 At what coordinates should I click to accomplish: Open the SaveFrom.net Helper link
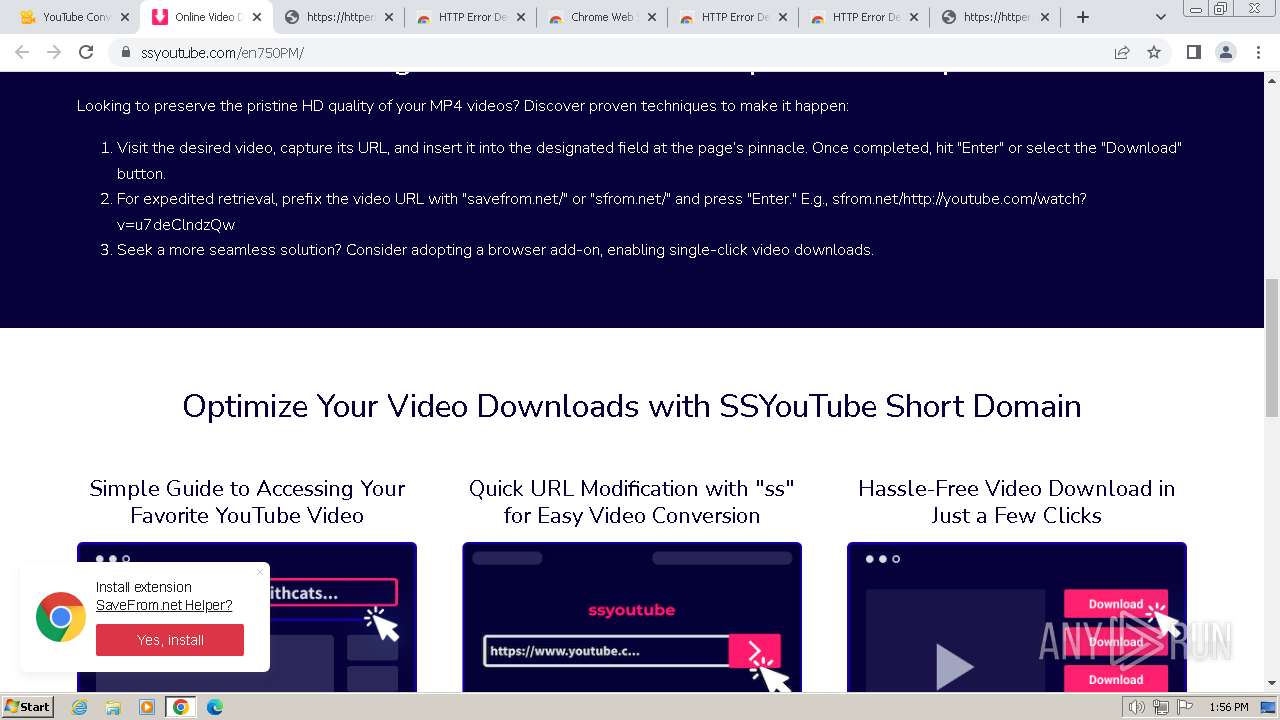[x=164, y=605]
